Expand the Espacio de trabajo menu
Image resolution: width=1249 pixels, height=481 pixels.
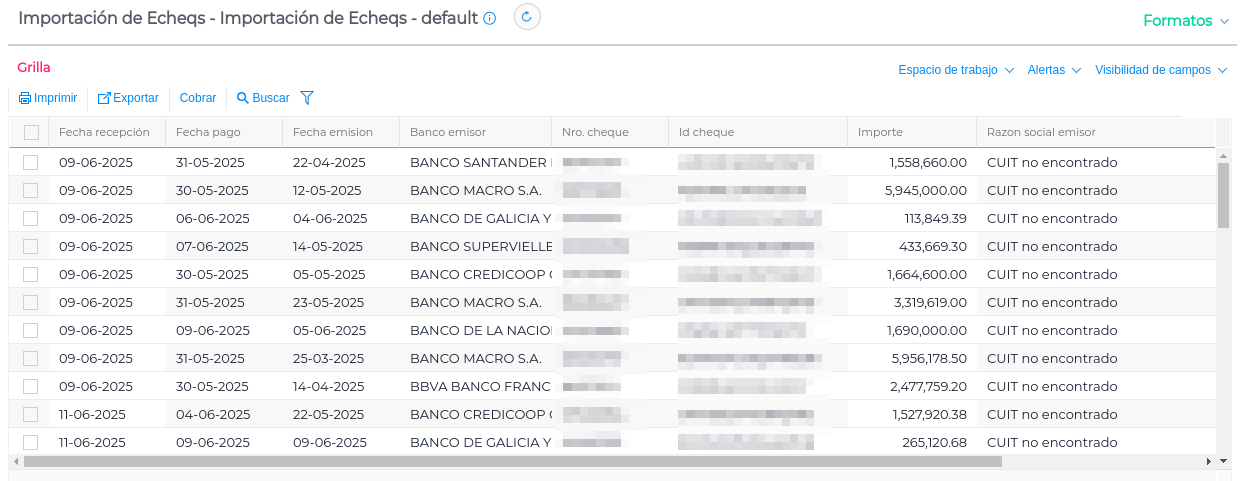[x=956, y=70]
